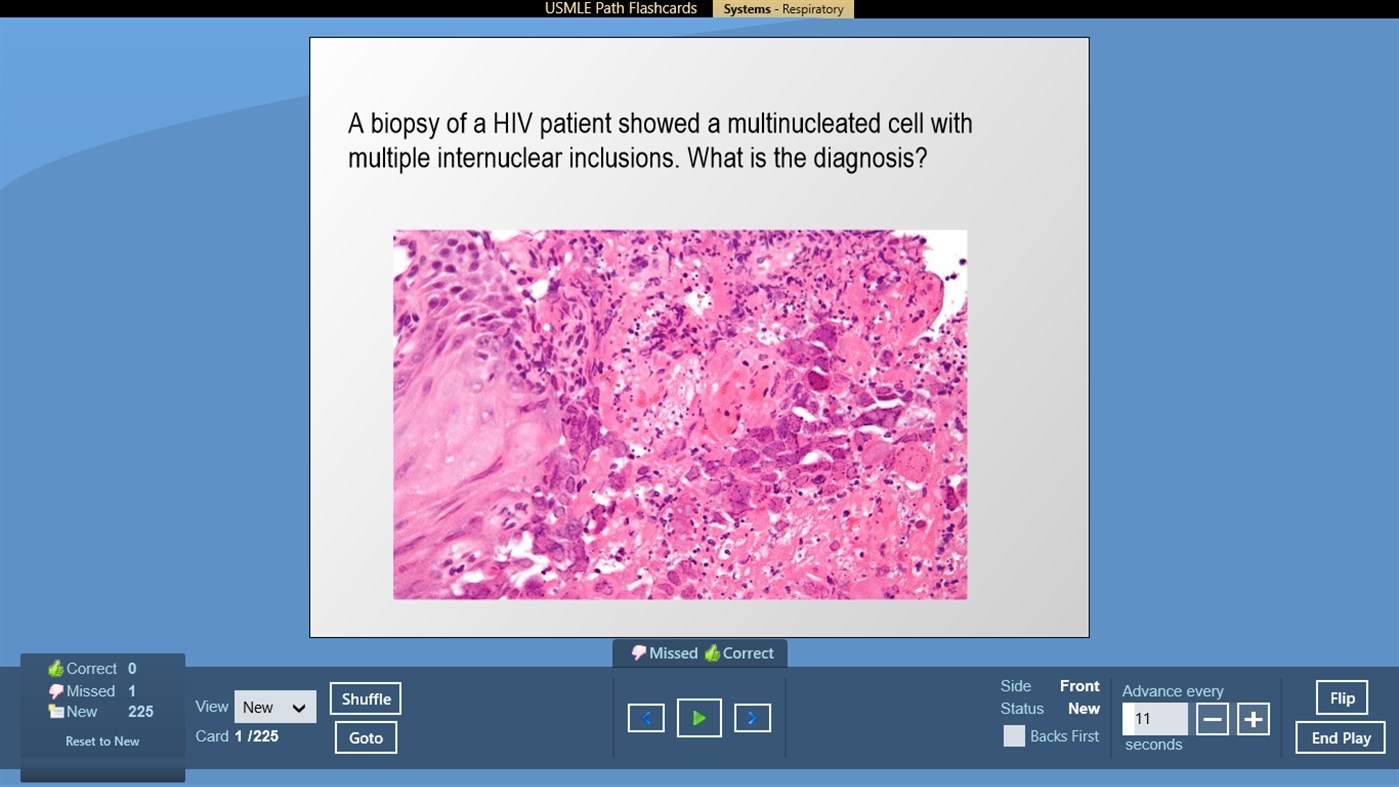Viewport: 1399px width, 787px height.
Task: Mark the card missed with thumbs-down icon
Action: [664, 652]
